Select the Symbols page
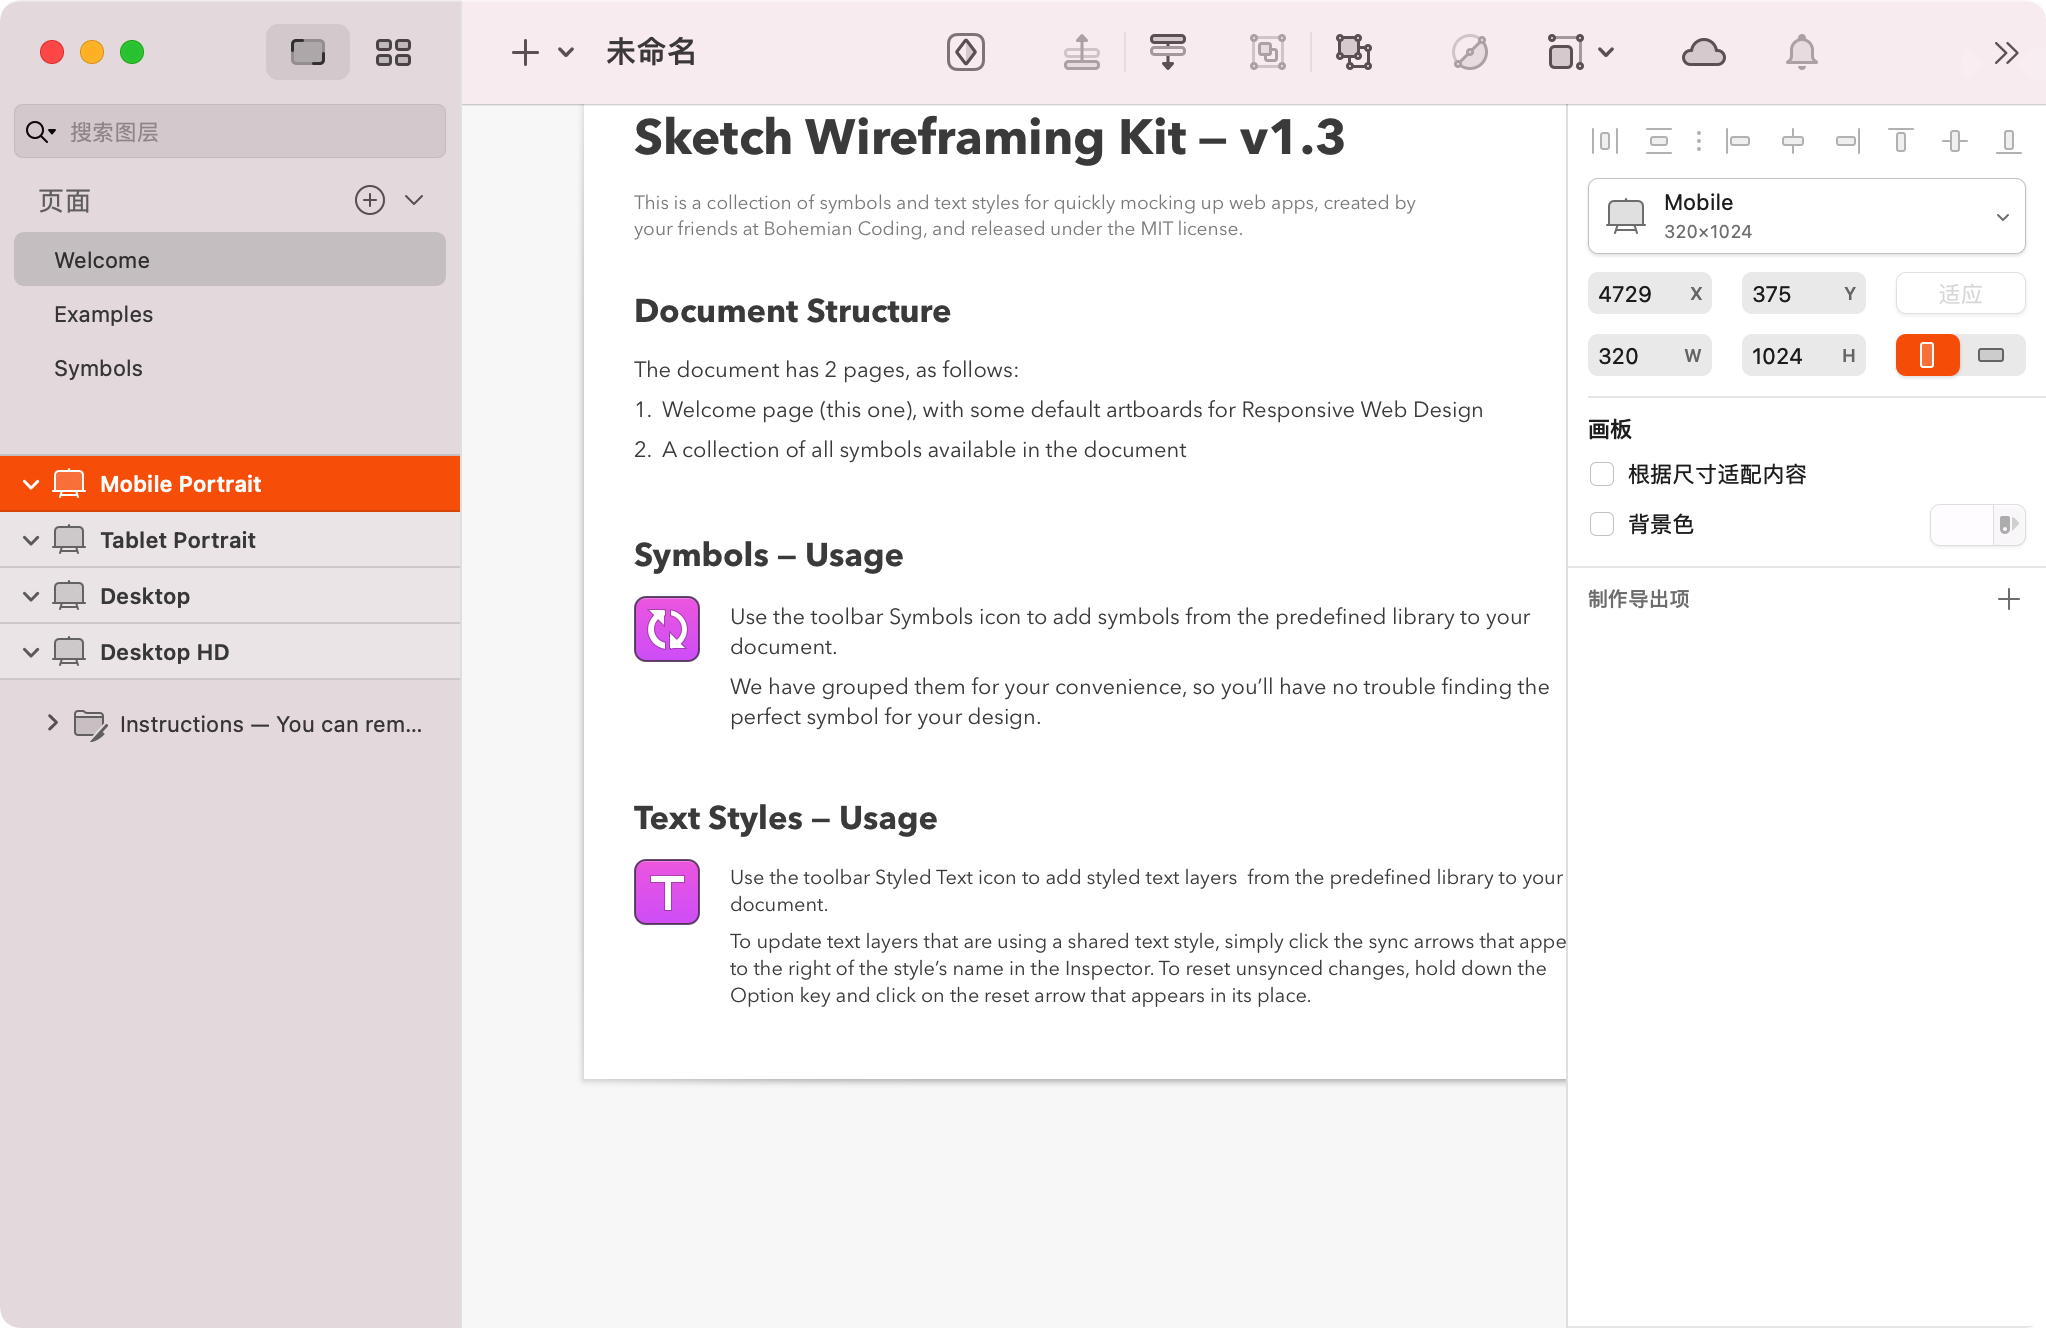2046x1328 pixels. (x=229, y=368)
